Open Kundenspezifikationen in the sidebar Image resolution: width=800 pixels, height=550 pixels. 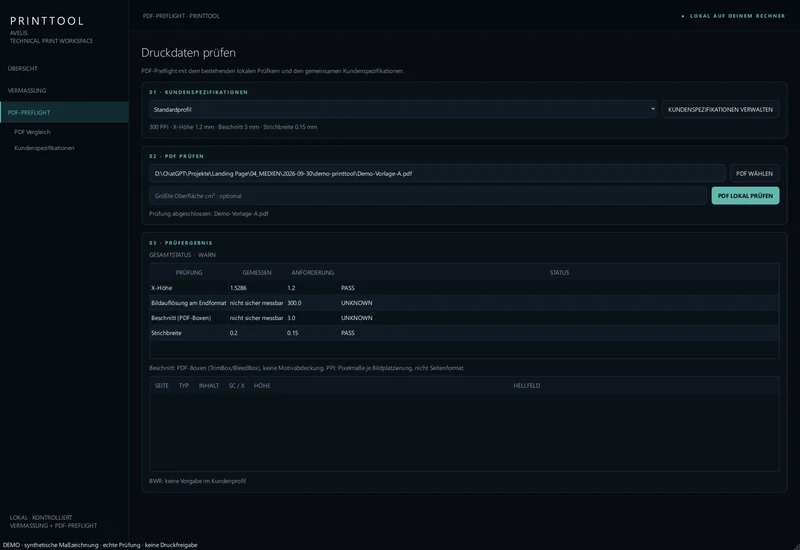click(x=44, y=148)
